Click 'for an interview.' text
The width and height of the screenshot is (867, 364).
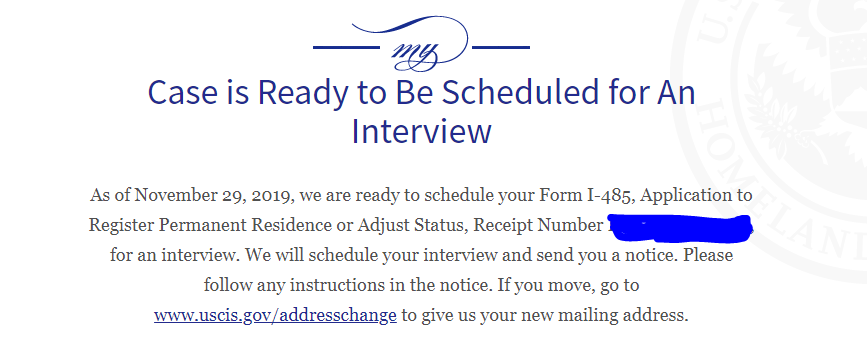pyautogui.click(x=175, y=256)
